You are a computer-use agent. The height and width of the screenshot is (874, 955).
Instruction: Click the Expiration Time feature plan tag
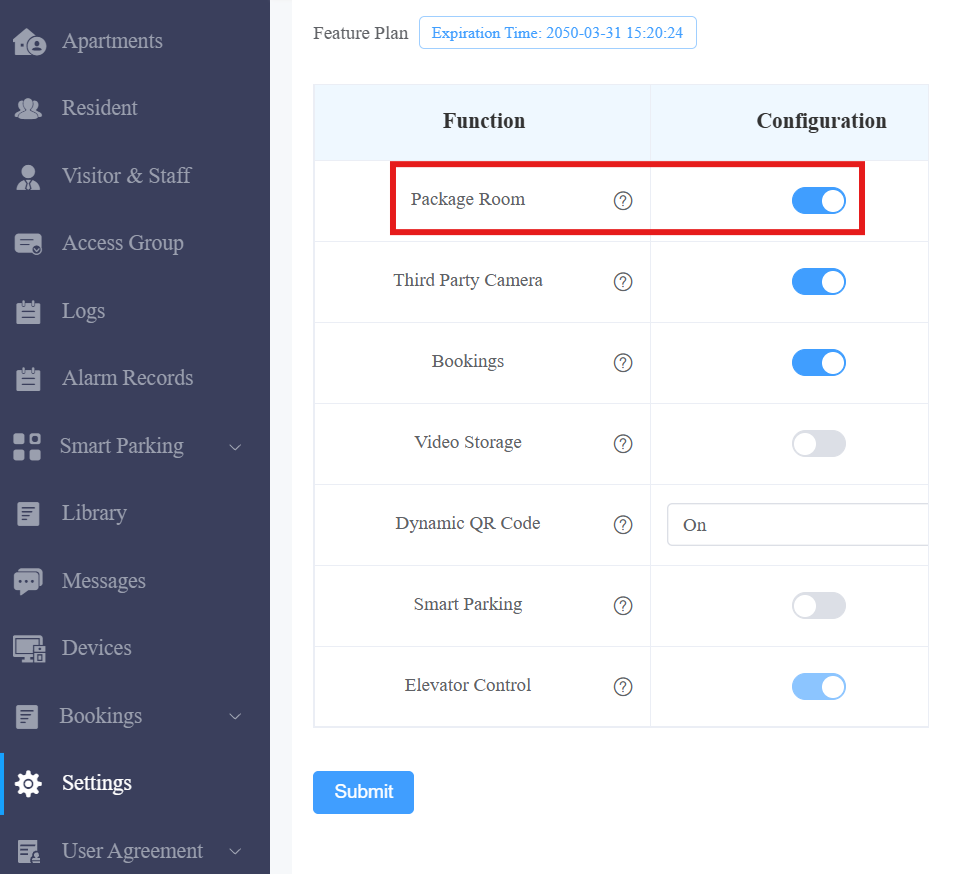click(557, 33)
